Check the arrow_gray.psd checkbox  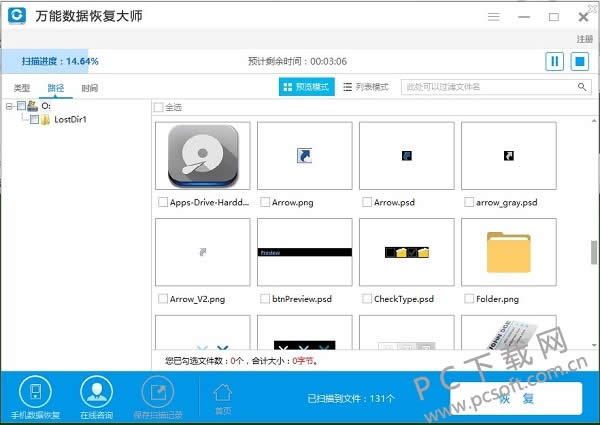[469, 202]
